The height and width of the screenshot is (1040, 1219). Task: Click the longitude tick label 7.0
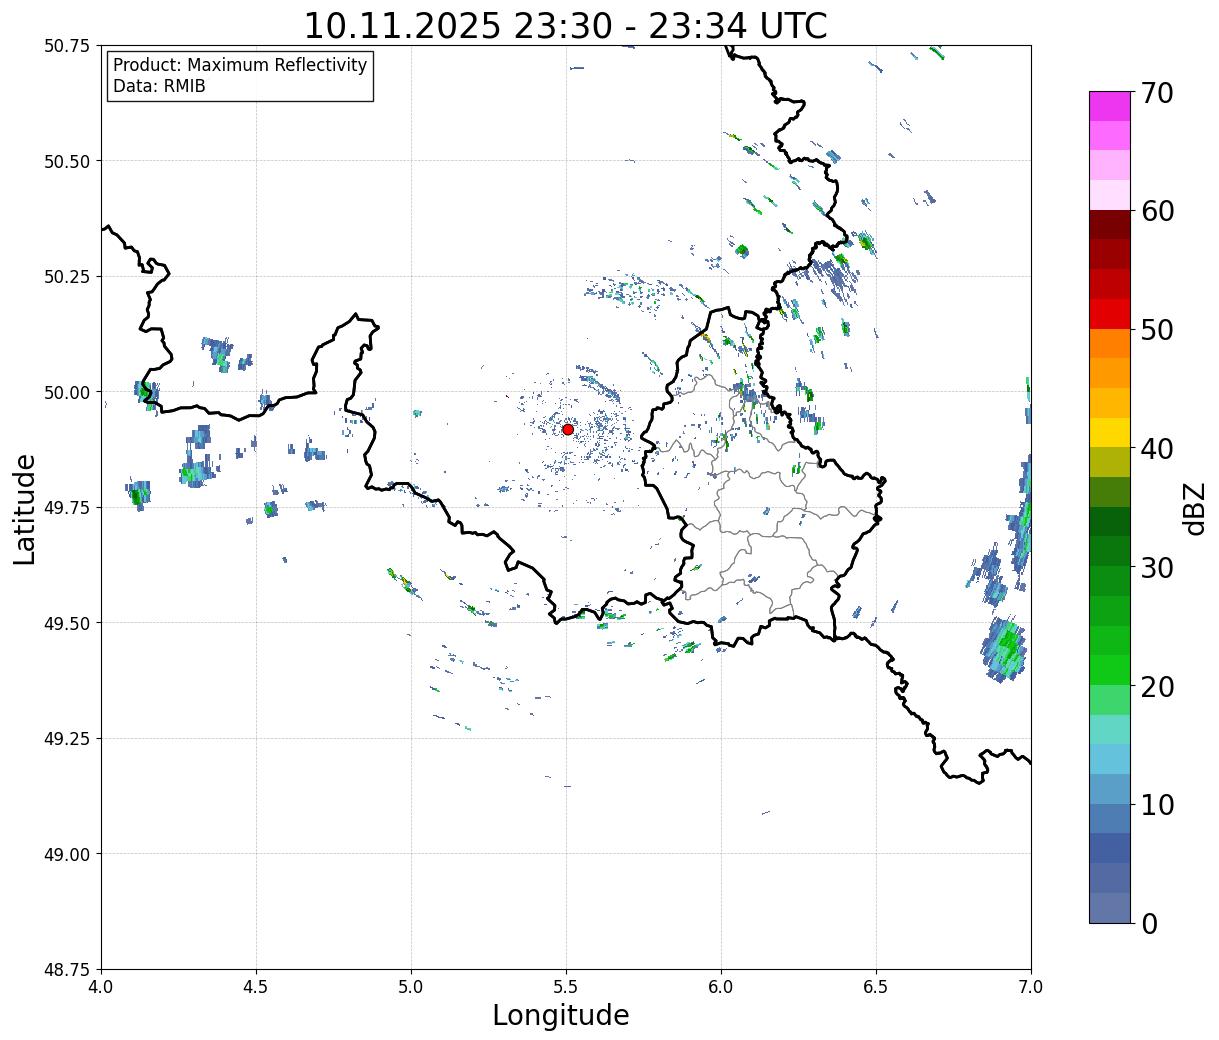point(1031,987)
